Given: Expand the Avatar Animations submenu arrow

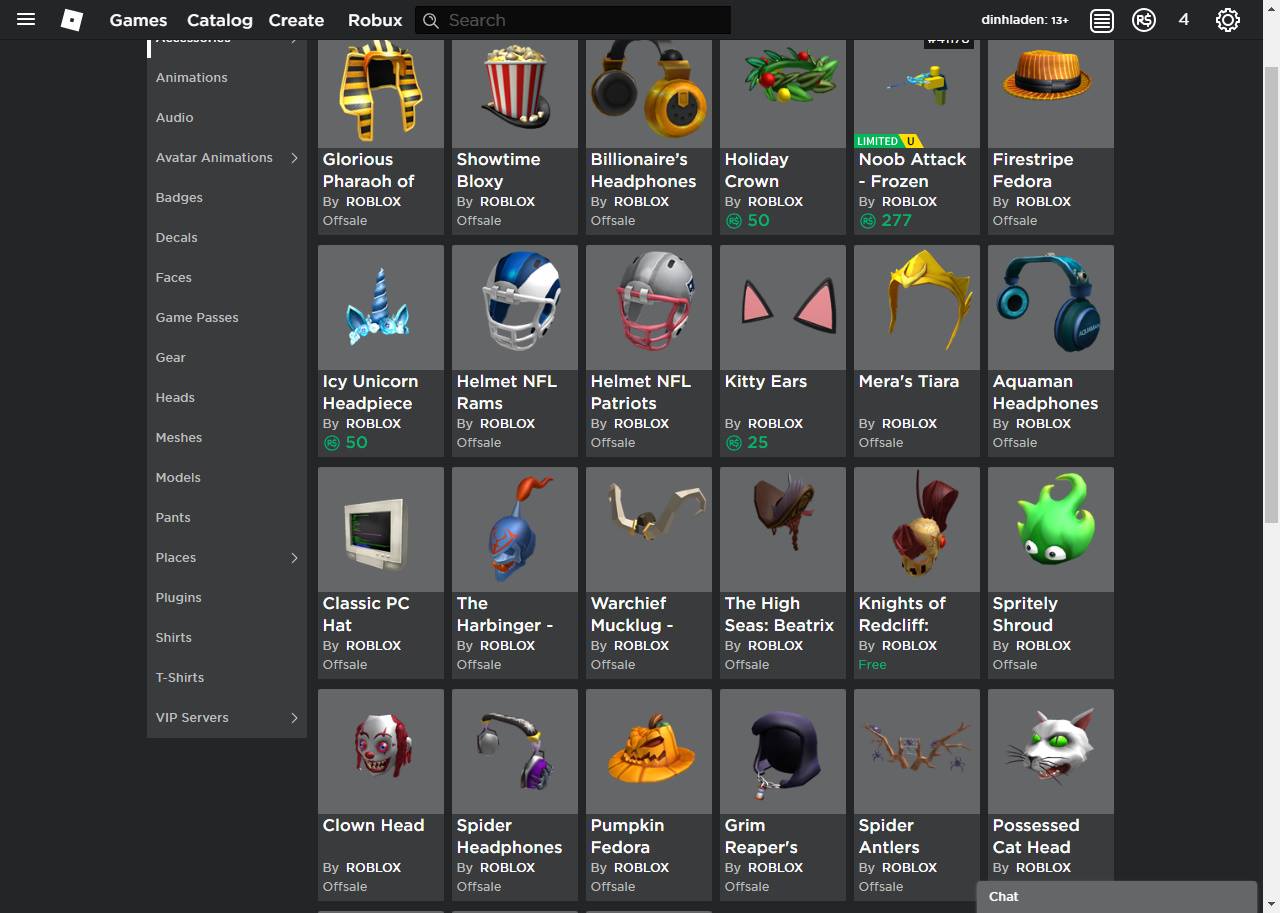Looking at the screenshot, I should 294,157.
